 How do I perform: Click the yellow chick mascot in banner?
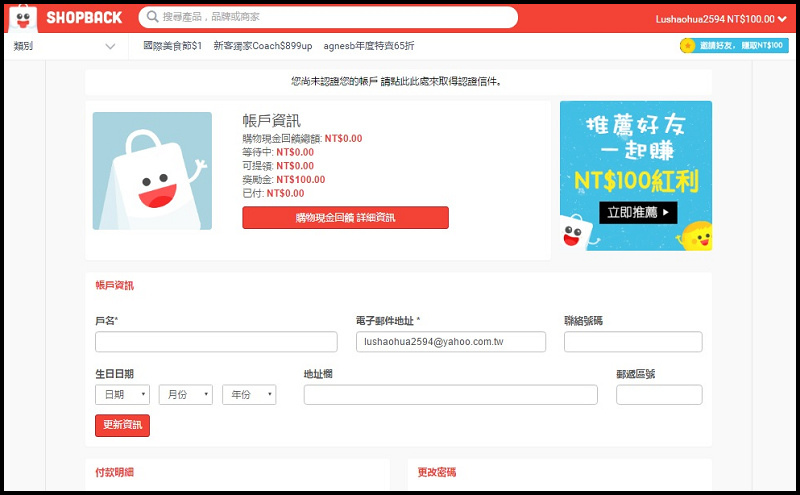click(695, 236)
